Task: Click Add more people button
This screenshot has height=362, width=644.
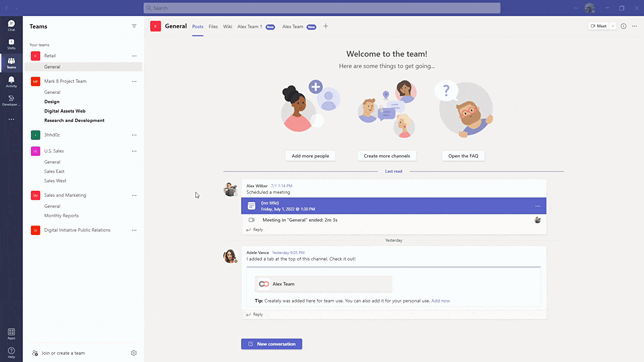Action: point(310,156)
